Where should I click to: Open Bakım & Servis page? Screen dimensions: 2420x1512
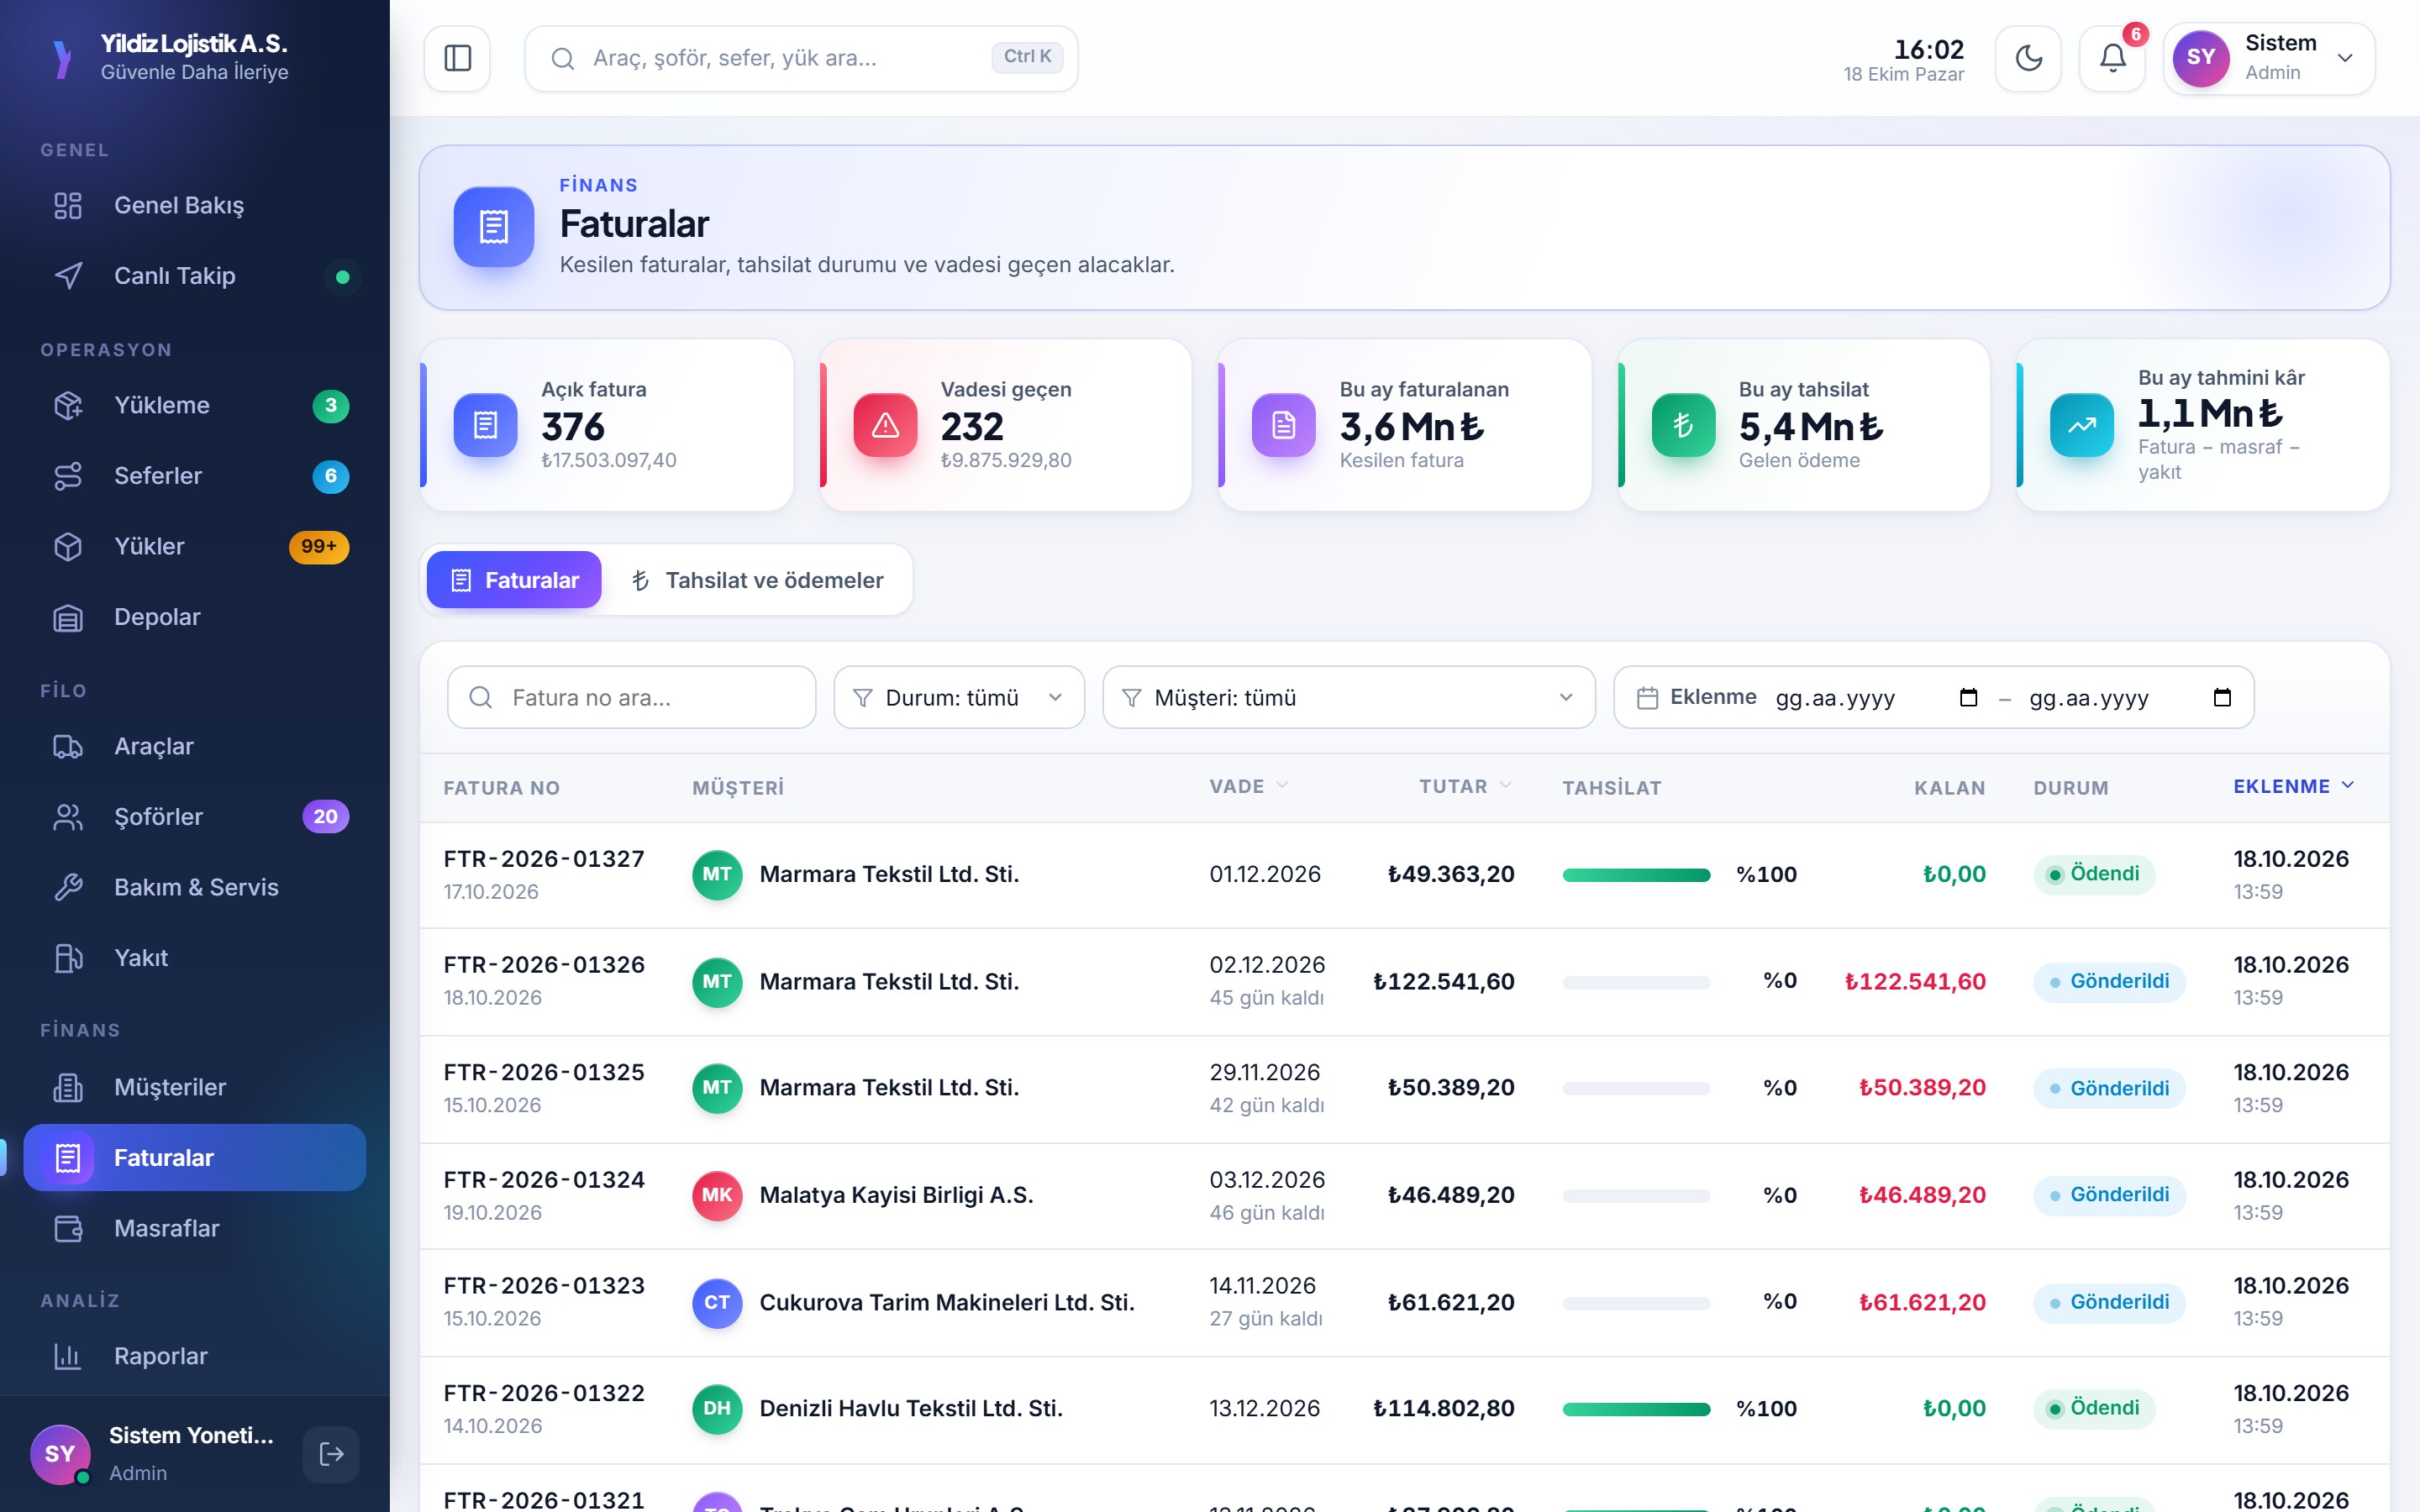click(x=195, y=887)
